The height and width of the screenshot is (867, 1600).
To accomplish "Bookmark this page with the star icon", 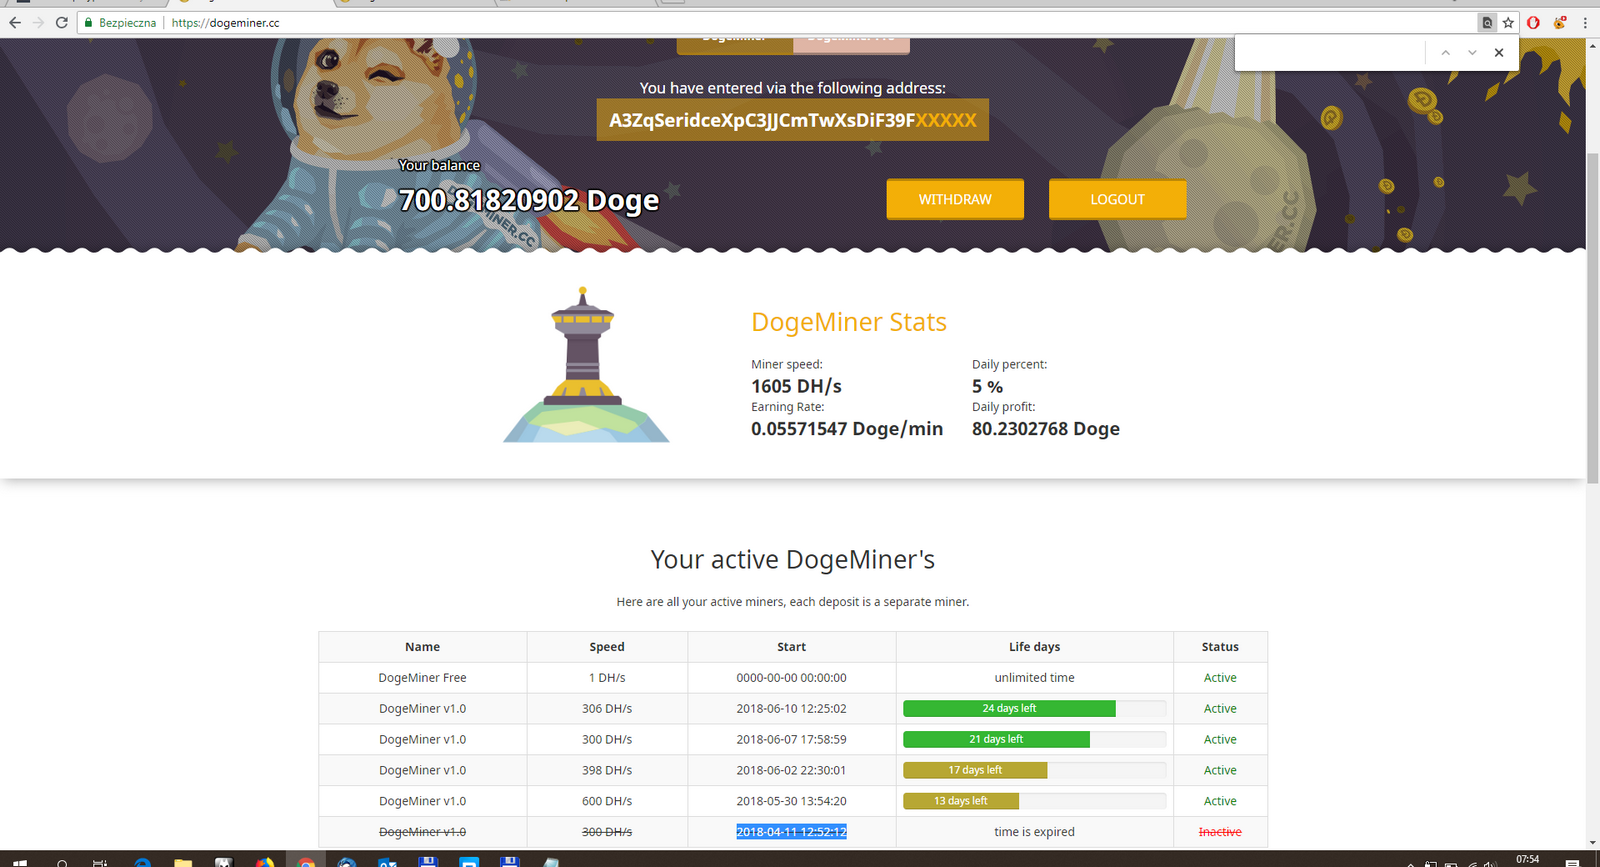I will (x=1508, y=22).
